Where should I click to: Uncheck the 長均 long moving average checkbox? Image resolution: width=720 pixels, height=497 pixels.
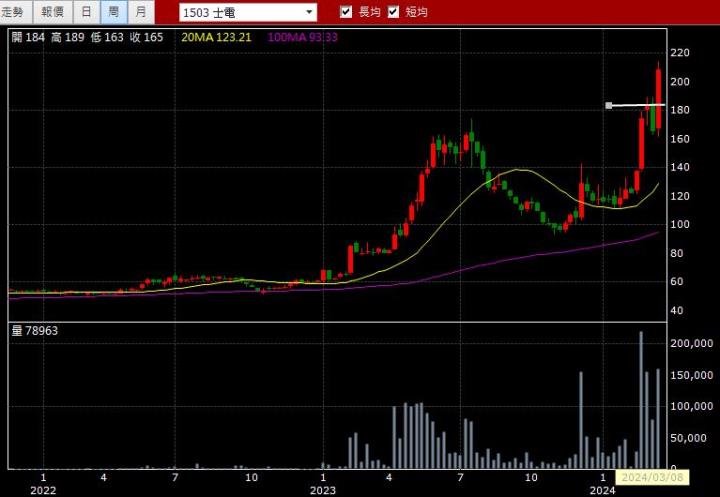tap(346, 12)
